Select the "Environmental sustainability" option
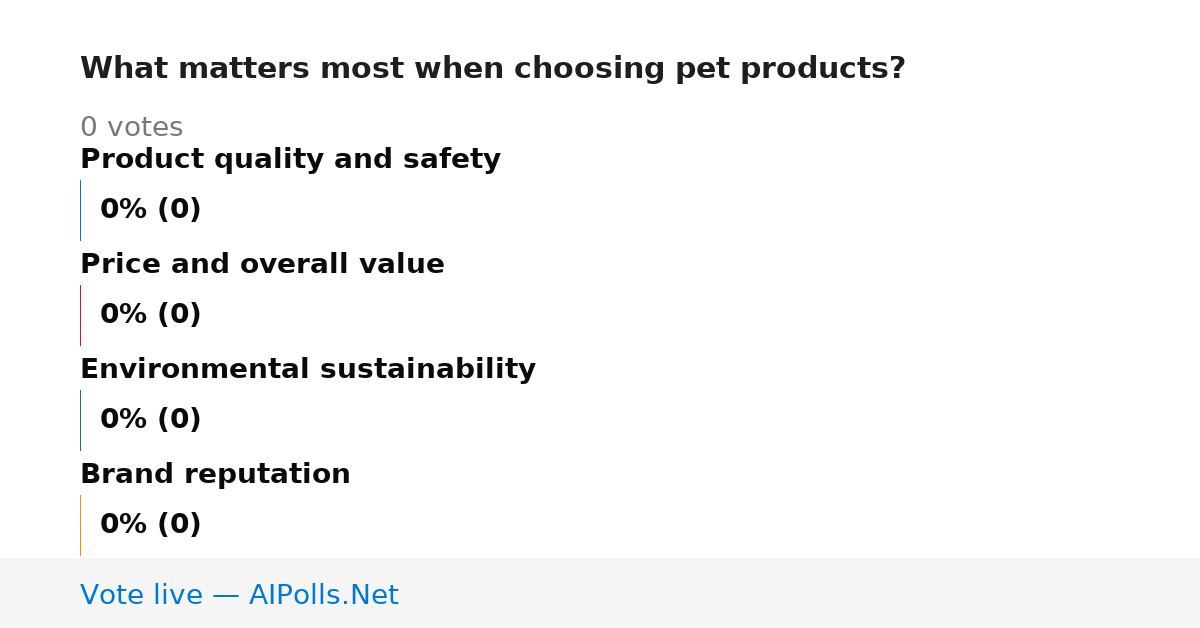This screenshot has height=628, width=1200. click(x=308, y=370)
